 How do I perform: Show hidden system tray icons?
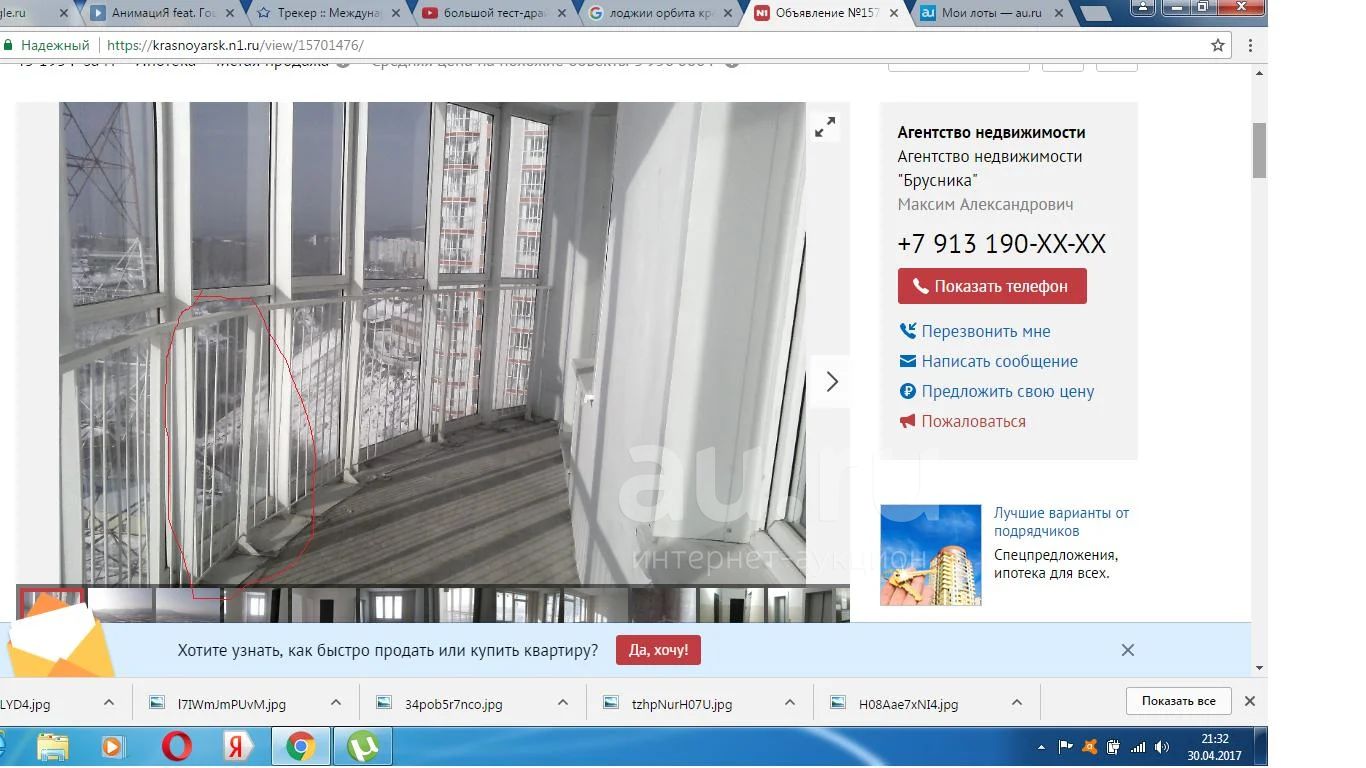coord(1042,747)
